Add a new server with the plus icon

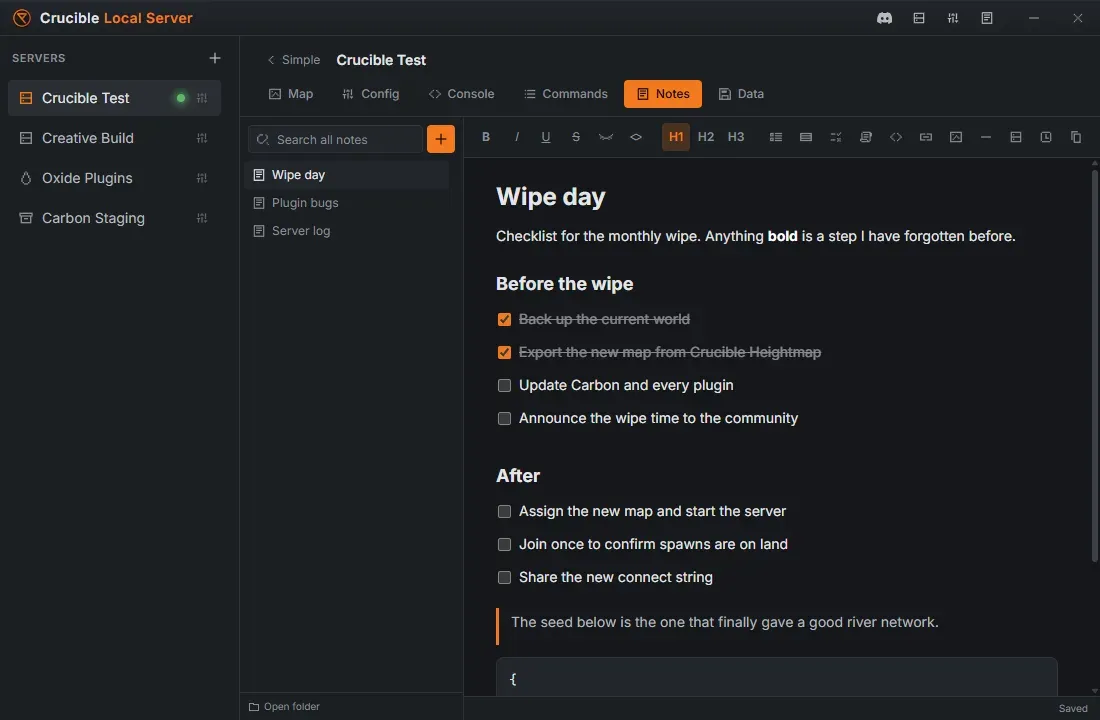pos(215,58)
